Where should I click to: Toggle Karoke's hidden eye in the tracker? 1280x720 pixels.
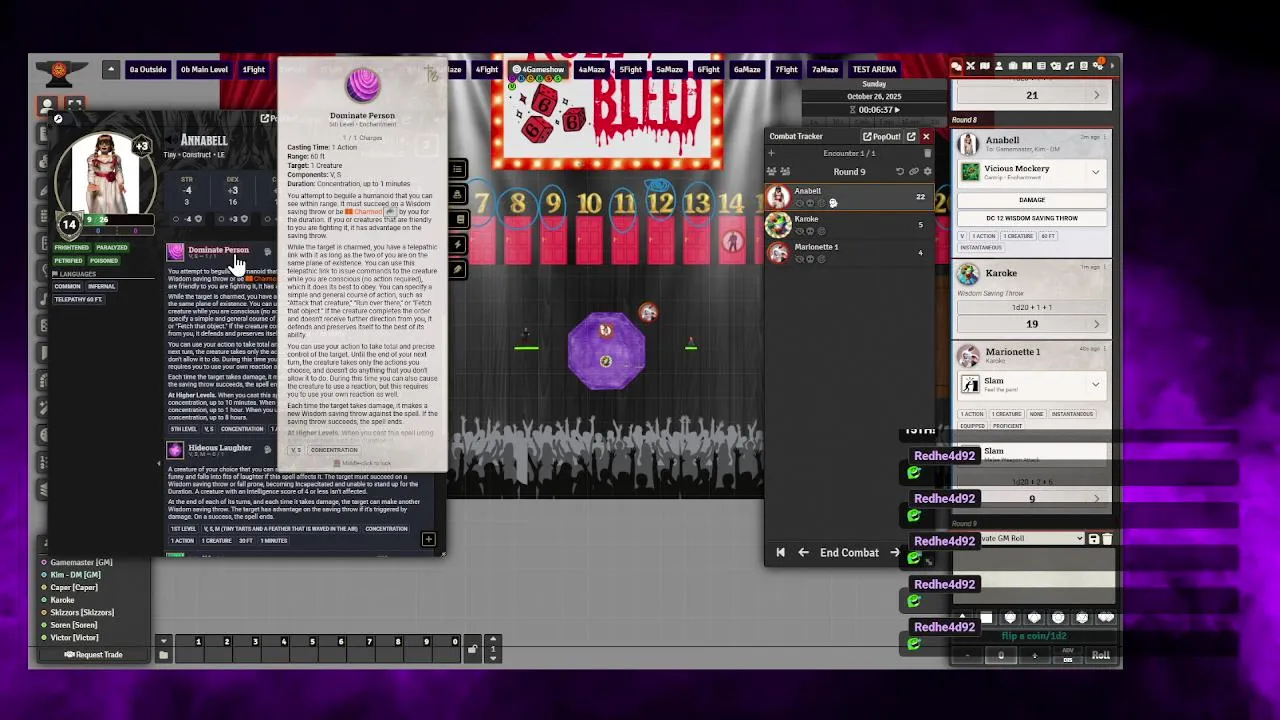(x=799, y=231)
